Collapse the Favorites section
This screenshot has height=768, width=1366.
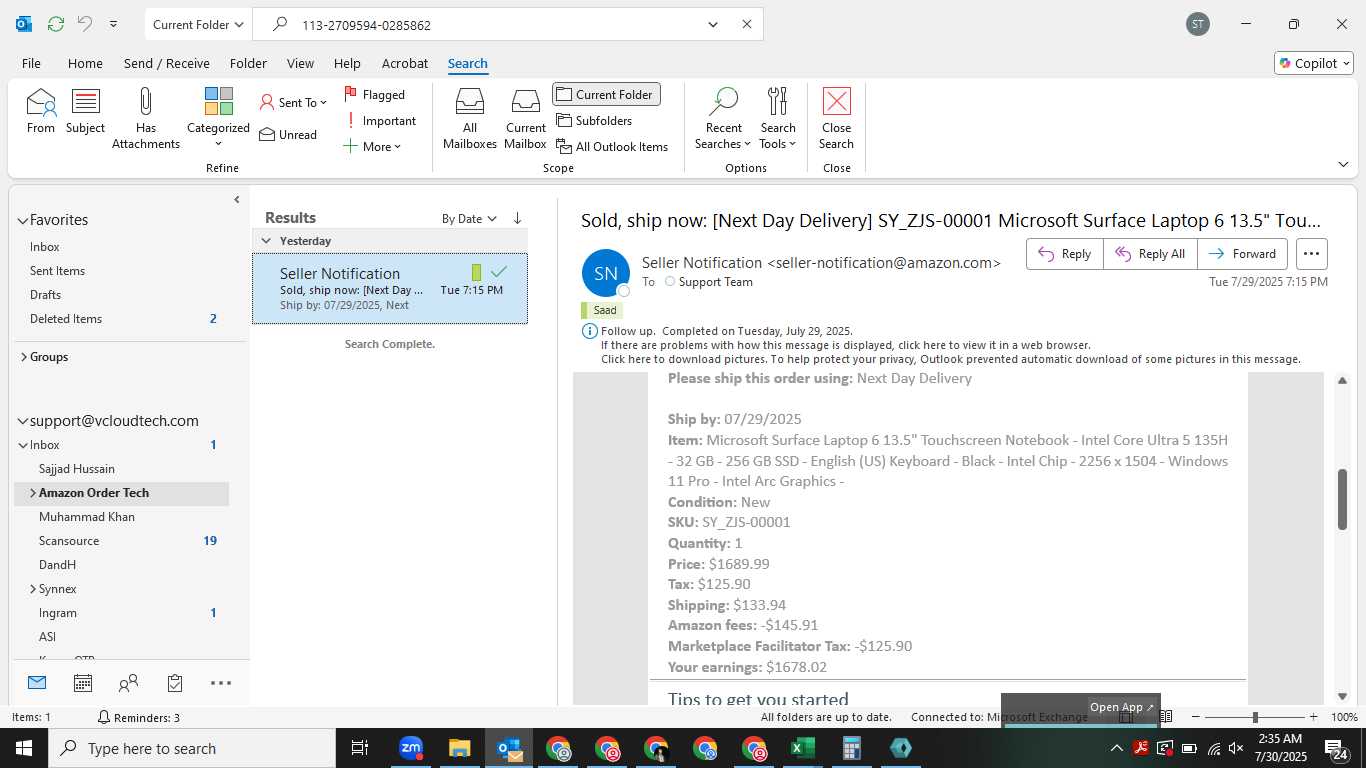pos(23,220)
